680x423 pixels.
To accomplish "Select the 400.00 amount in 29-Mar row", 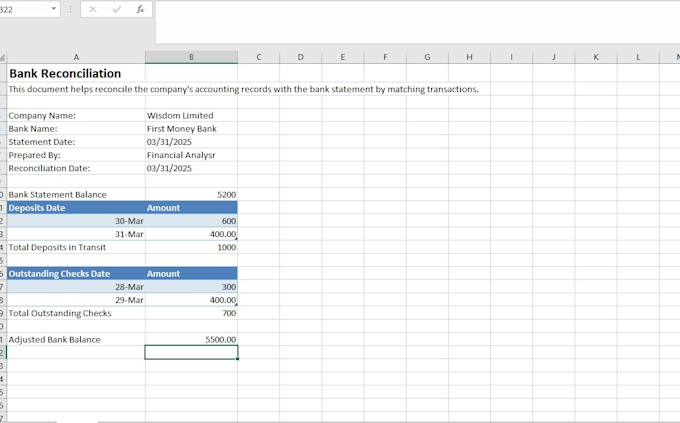I will point(191,300).
